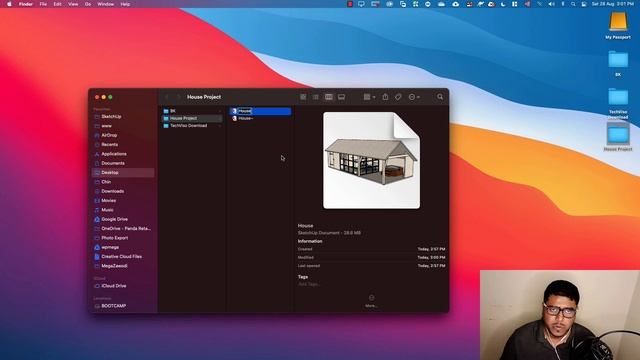Select TechViso Download folder on desktop
Screen dimensions: 640x360
point(618,103)
